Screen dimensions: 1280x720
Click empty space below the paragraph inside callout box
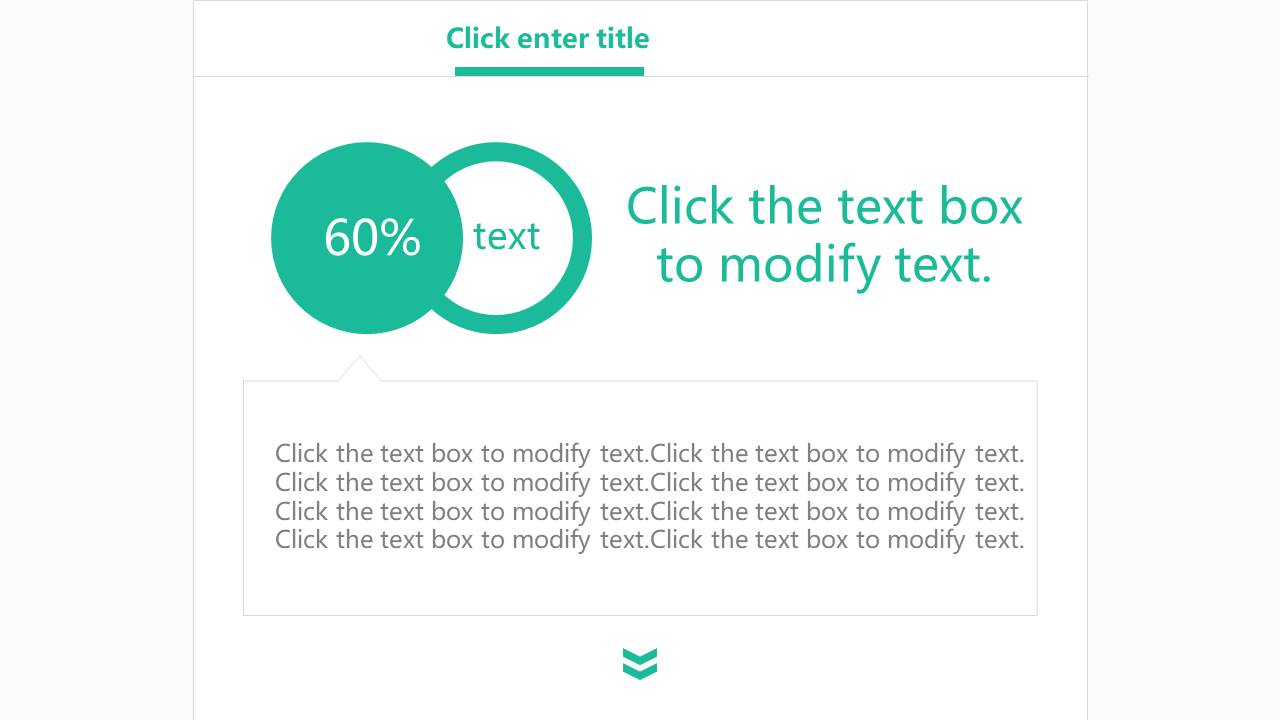pos(640,585)
